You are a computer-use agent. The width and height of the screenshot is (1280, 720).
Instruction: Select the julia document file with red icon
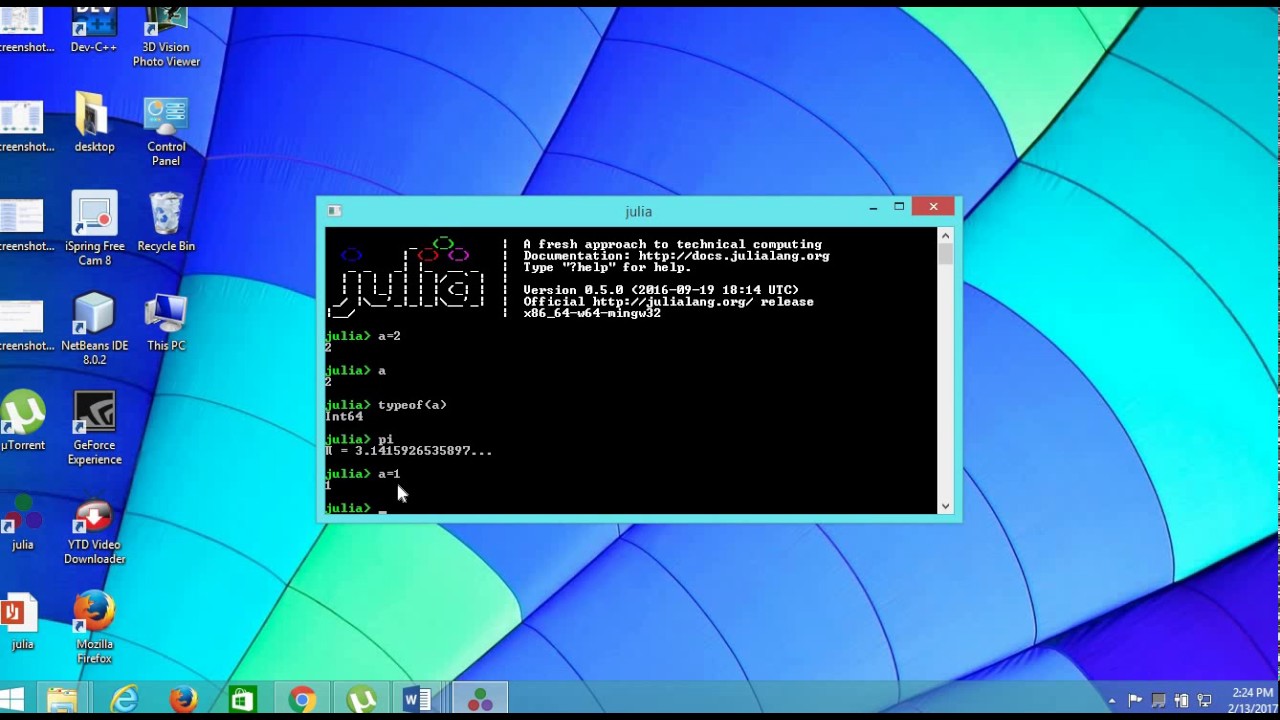[x=20, y=622]
